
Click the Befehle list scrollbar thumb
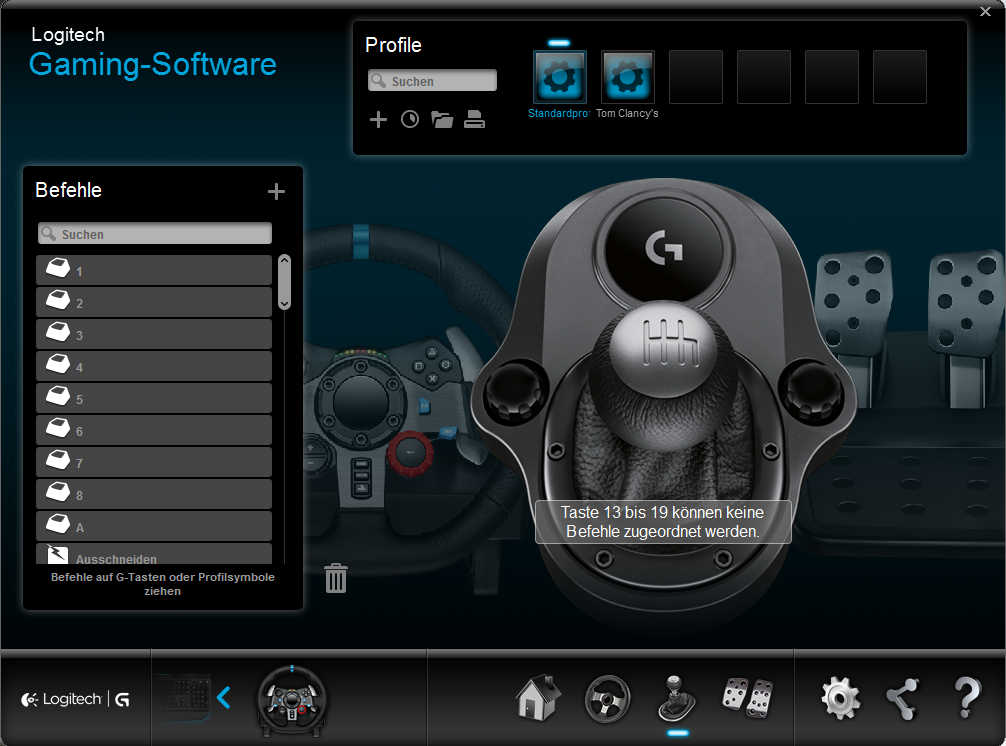click(285, 282)
